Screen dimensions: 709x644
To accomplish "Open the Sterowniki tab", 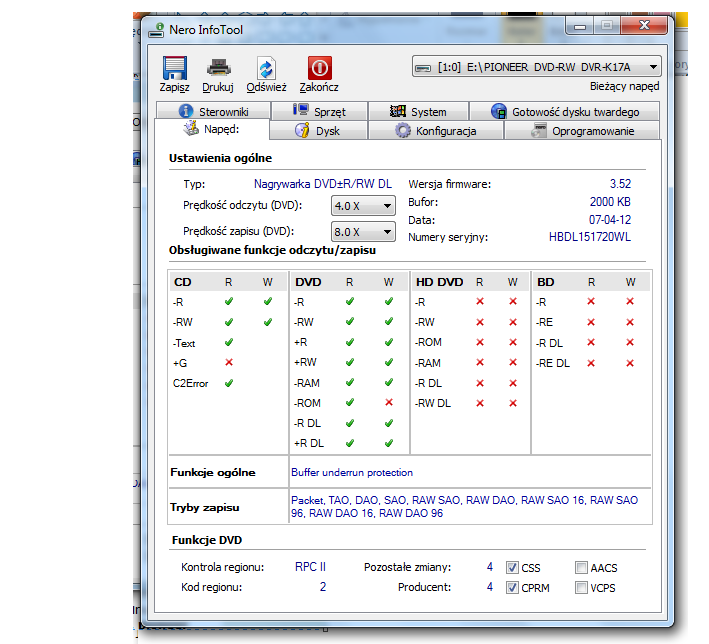I will [x=213, y=111].
